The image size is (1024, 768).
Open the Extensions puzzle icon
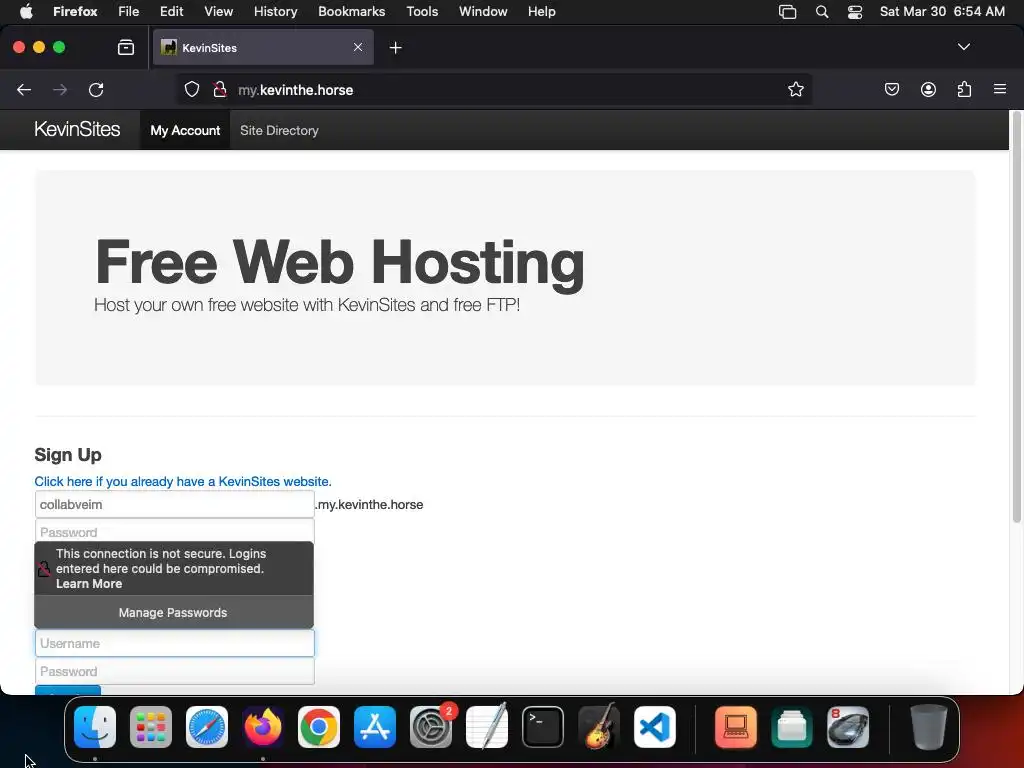click(x=964, y=89)
